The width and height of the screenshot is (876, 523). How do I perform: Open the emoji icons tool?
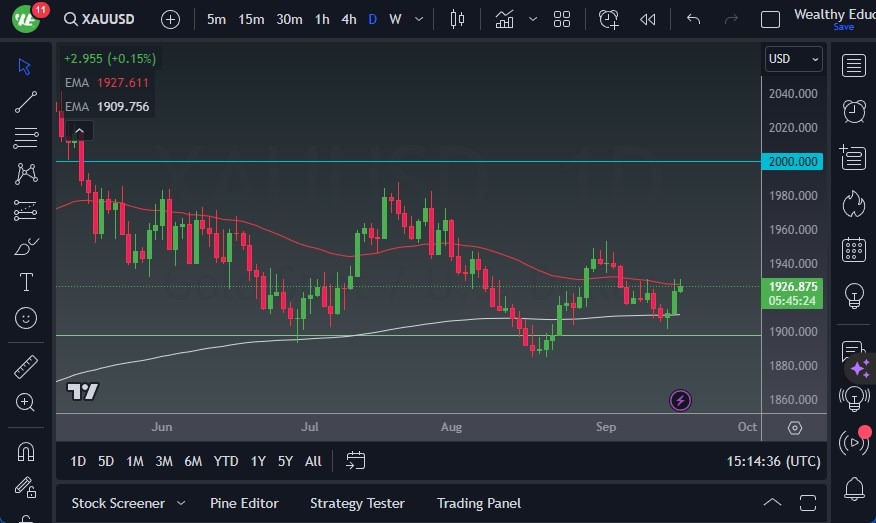pos(26,319)
